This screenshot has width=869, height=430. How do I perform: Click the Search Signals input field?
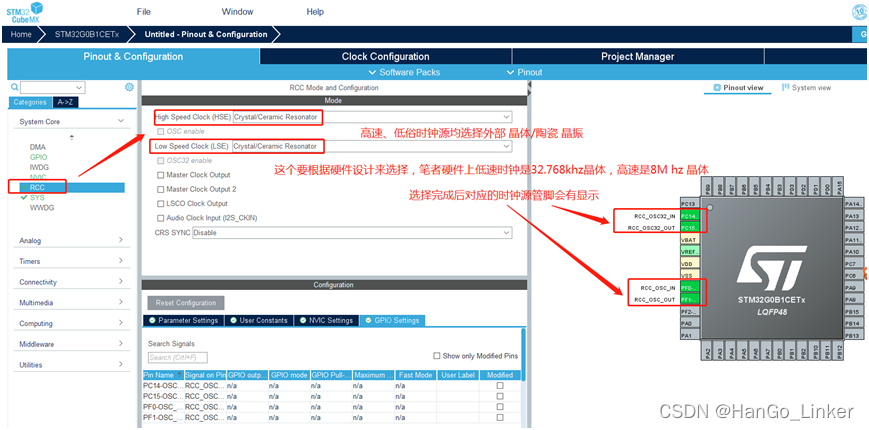[177, 357]
